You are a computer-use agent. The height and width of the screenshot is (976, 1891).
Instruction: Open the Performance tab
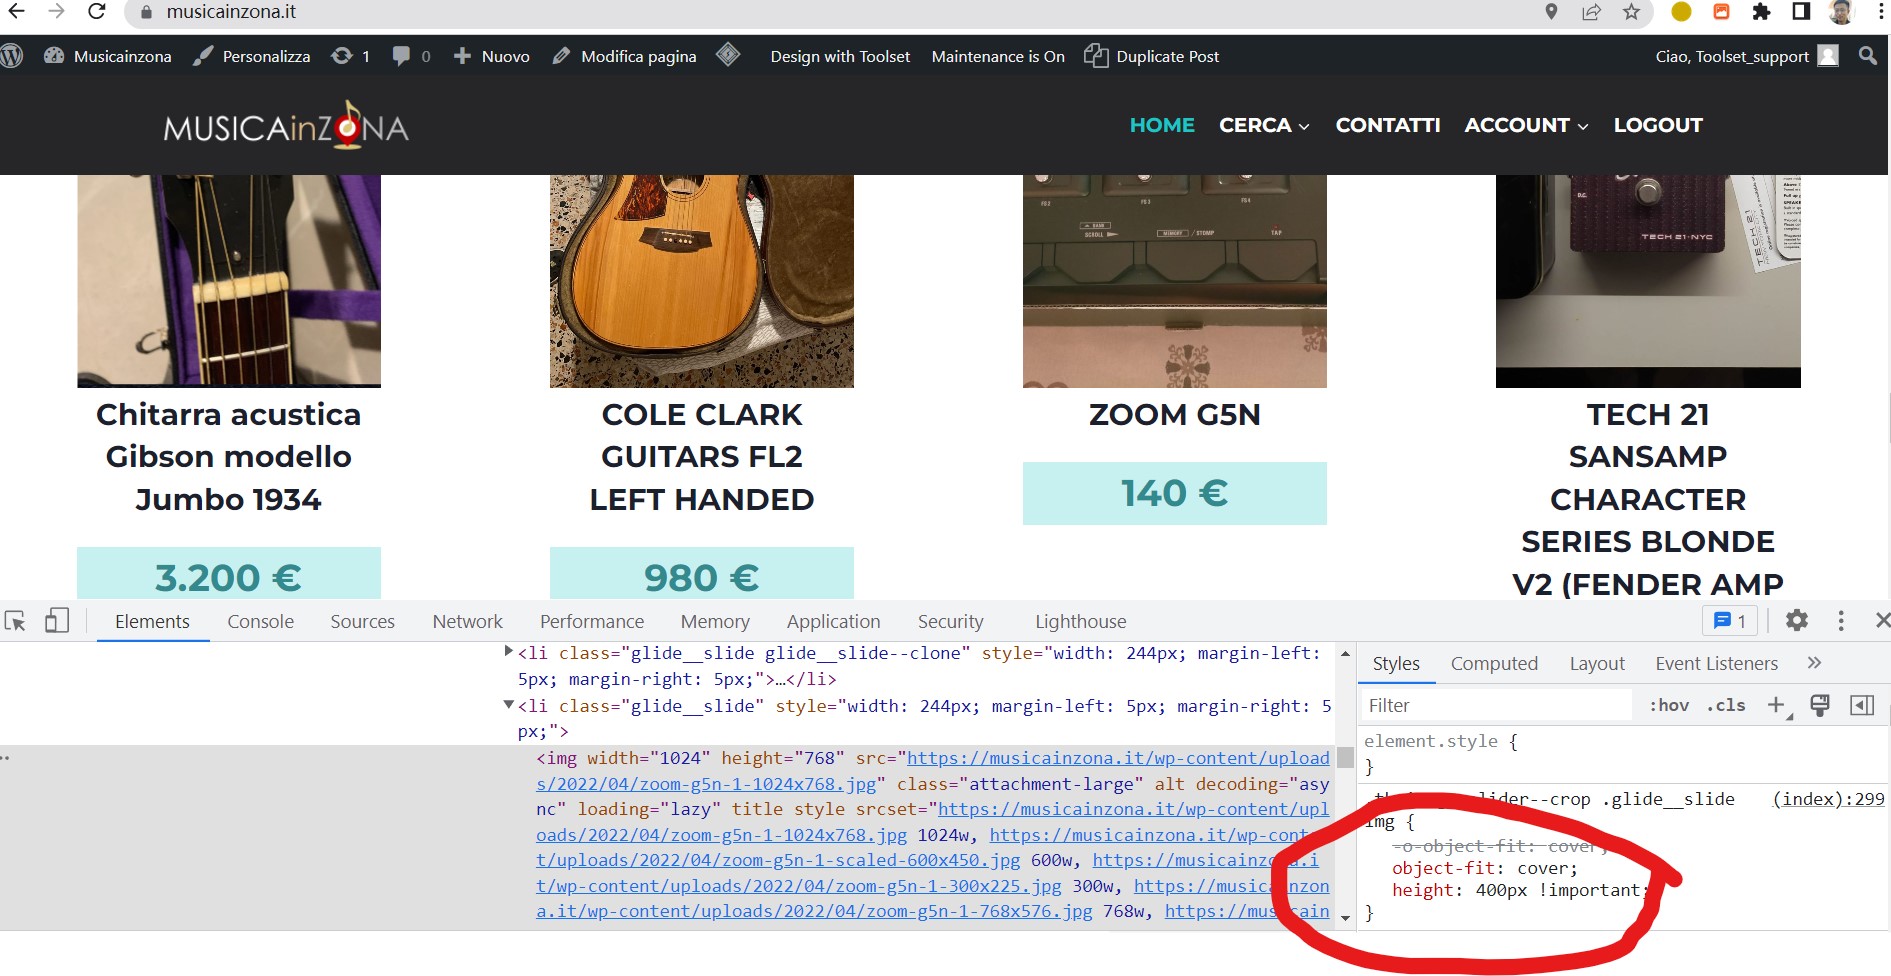point(592,621)
